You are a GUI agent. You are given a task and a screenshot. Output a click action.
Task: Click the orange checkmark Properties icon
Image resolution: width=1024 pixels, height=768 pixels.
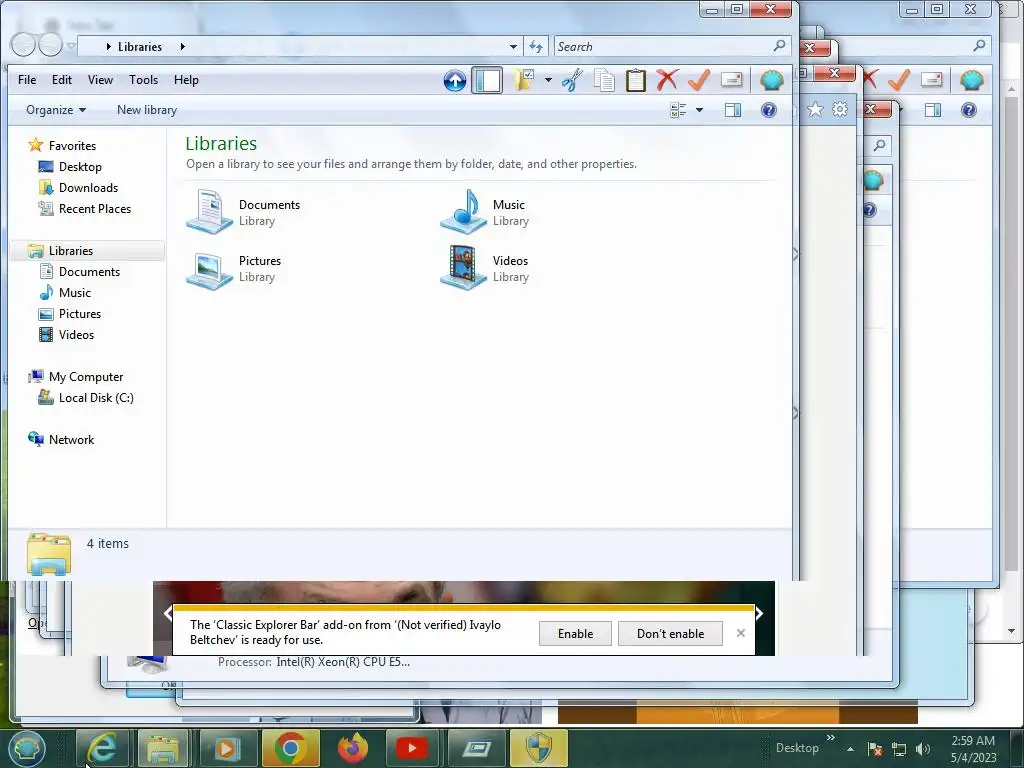click(699, 80)
